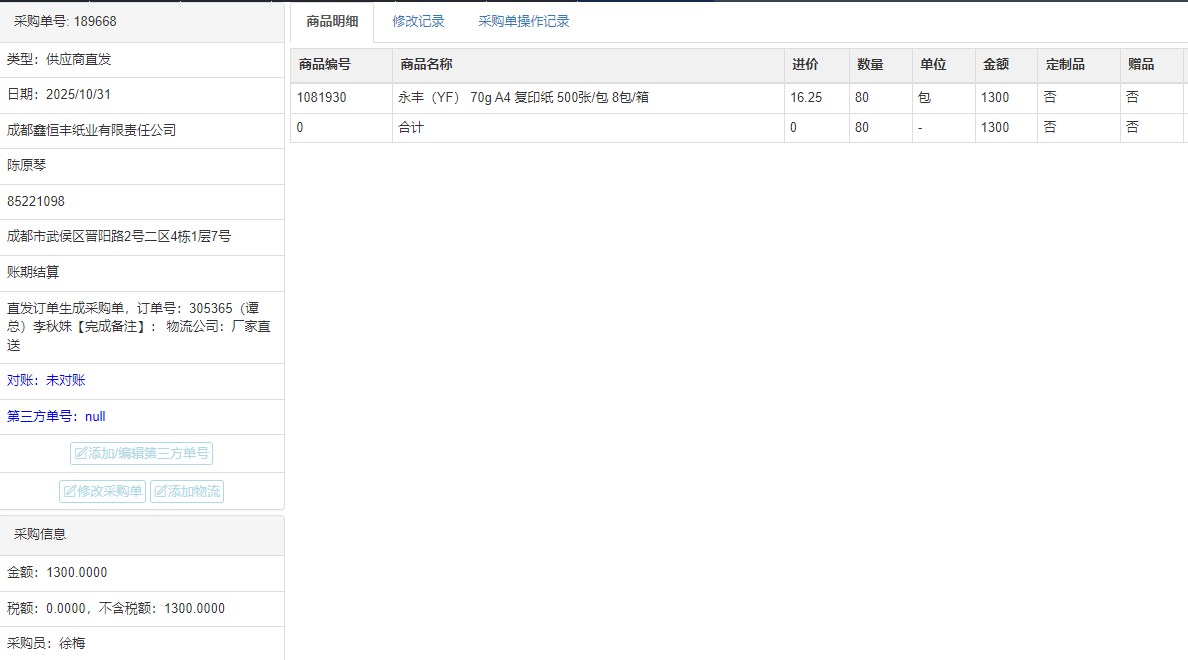Click the 商品编号 column header
Screen dimensions: 1188x660
[324, 64]
